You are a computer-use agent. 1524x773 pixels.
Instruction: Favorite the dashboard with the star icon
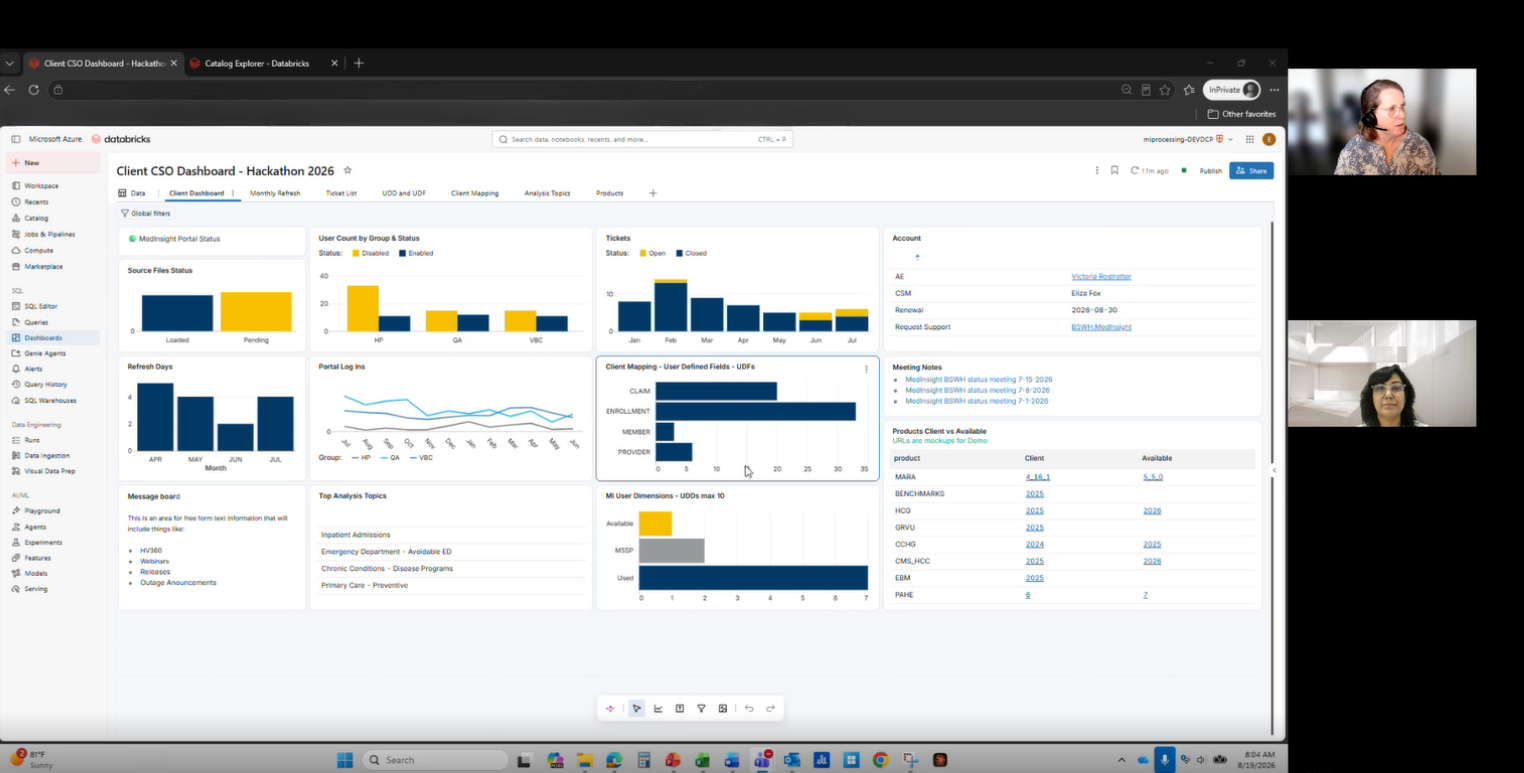pyautogui.click(x=348, y=170)
